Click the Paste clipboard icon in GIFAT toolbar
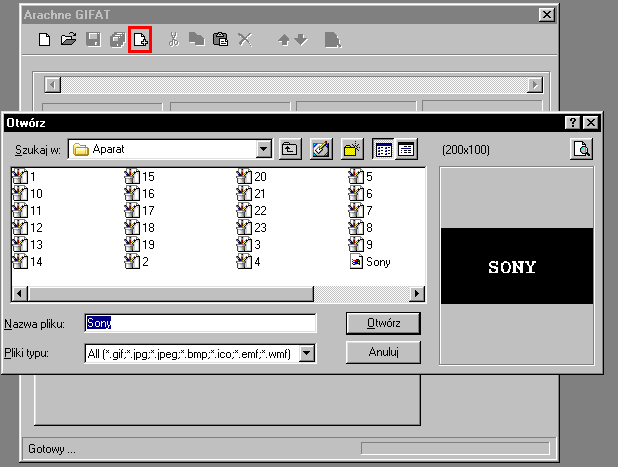 point(220,39)
